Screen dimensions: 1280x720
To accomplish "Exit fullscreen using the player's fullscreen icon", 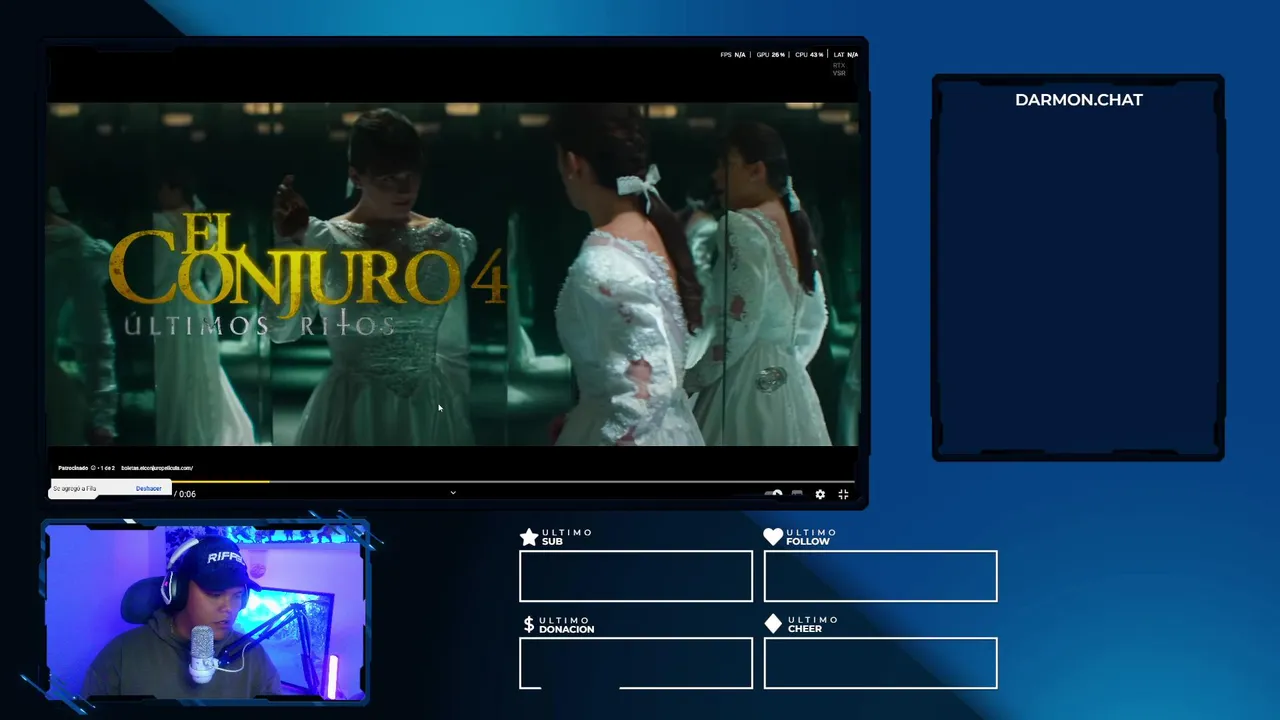I will point(843,494).
